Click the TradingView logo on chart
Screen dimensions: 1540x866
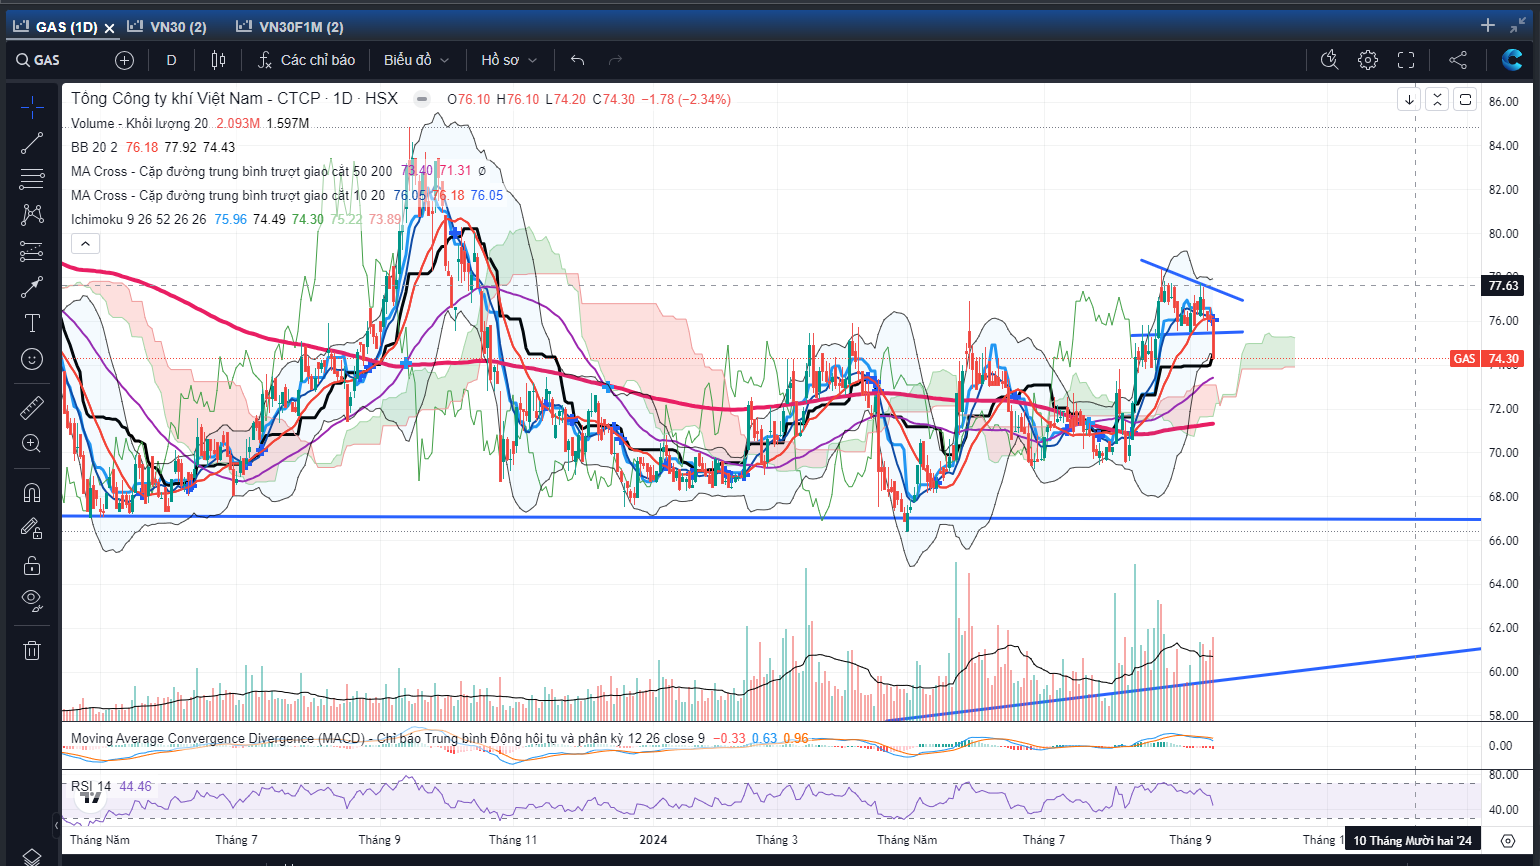(92, 797)
